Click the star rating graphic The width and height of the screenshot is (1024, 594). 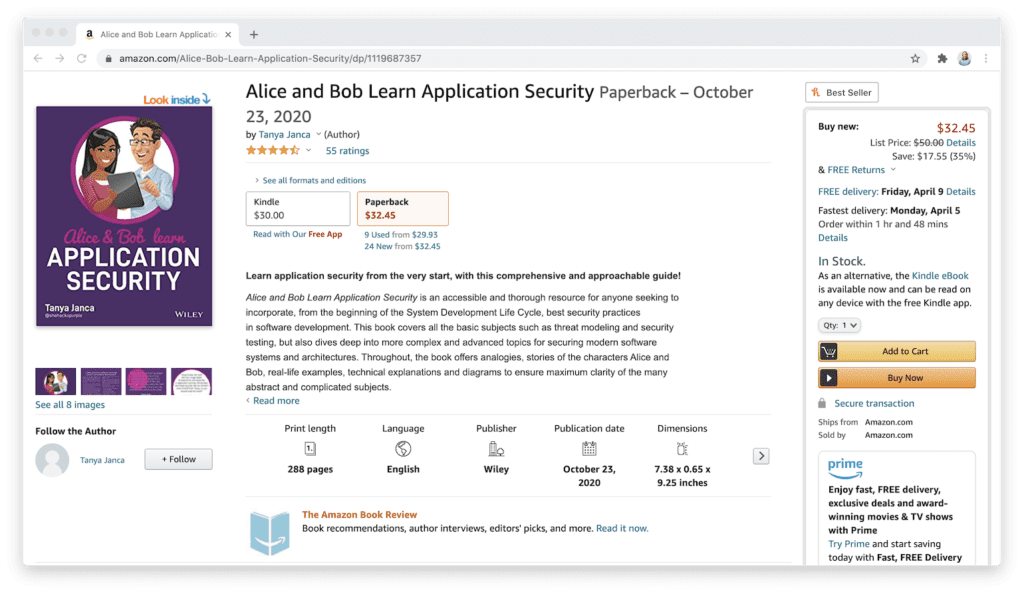click(x=273, y=151)
